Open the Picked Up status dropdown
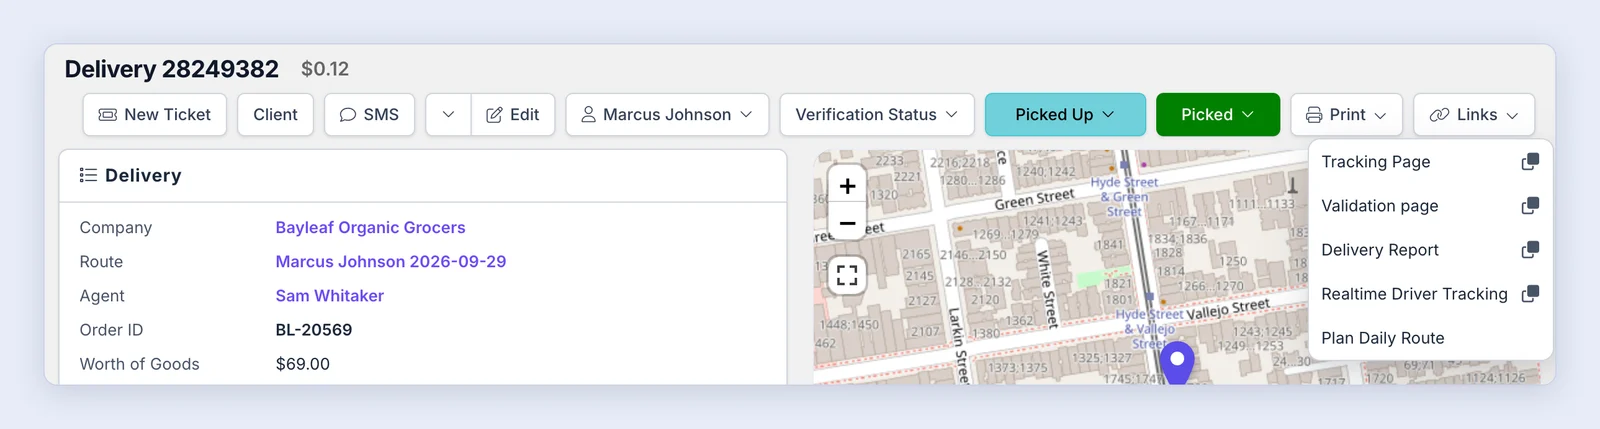The width and height of the screenshot is (1600, 429). tap(1065, 115)
